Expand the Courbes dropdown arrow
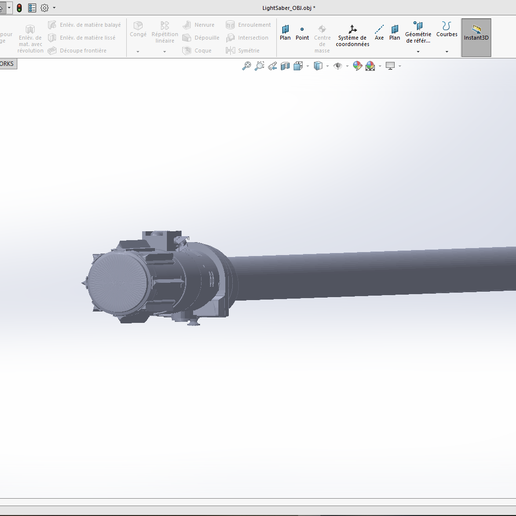The width and height of the screenshot is (516, 516). (447, 52)
